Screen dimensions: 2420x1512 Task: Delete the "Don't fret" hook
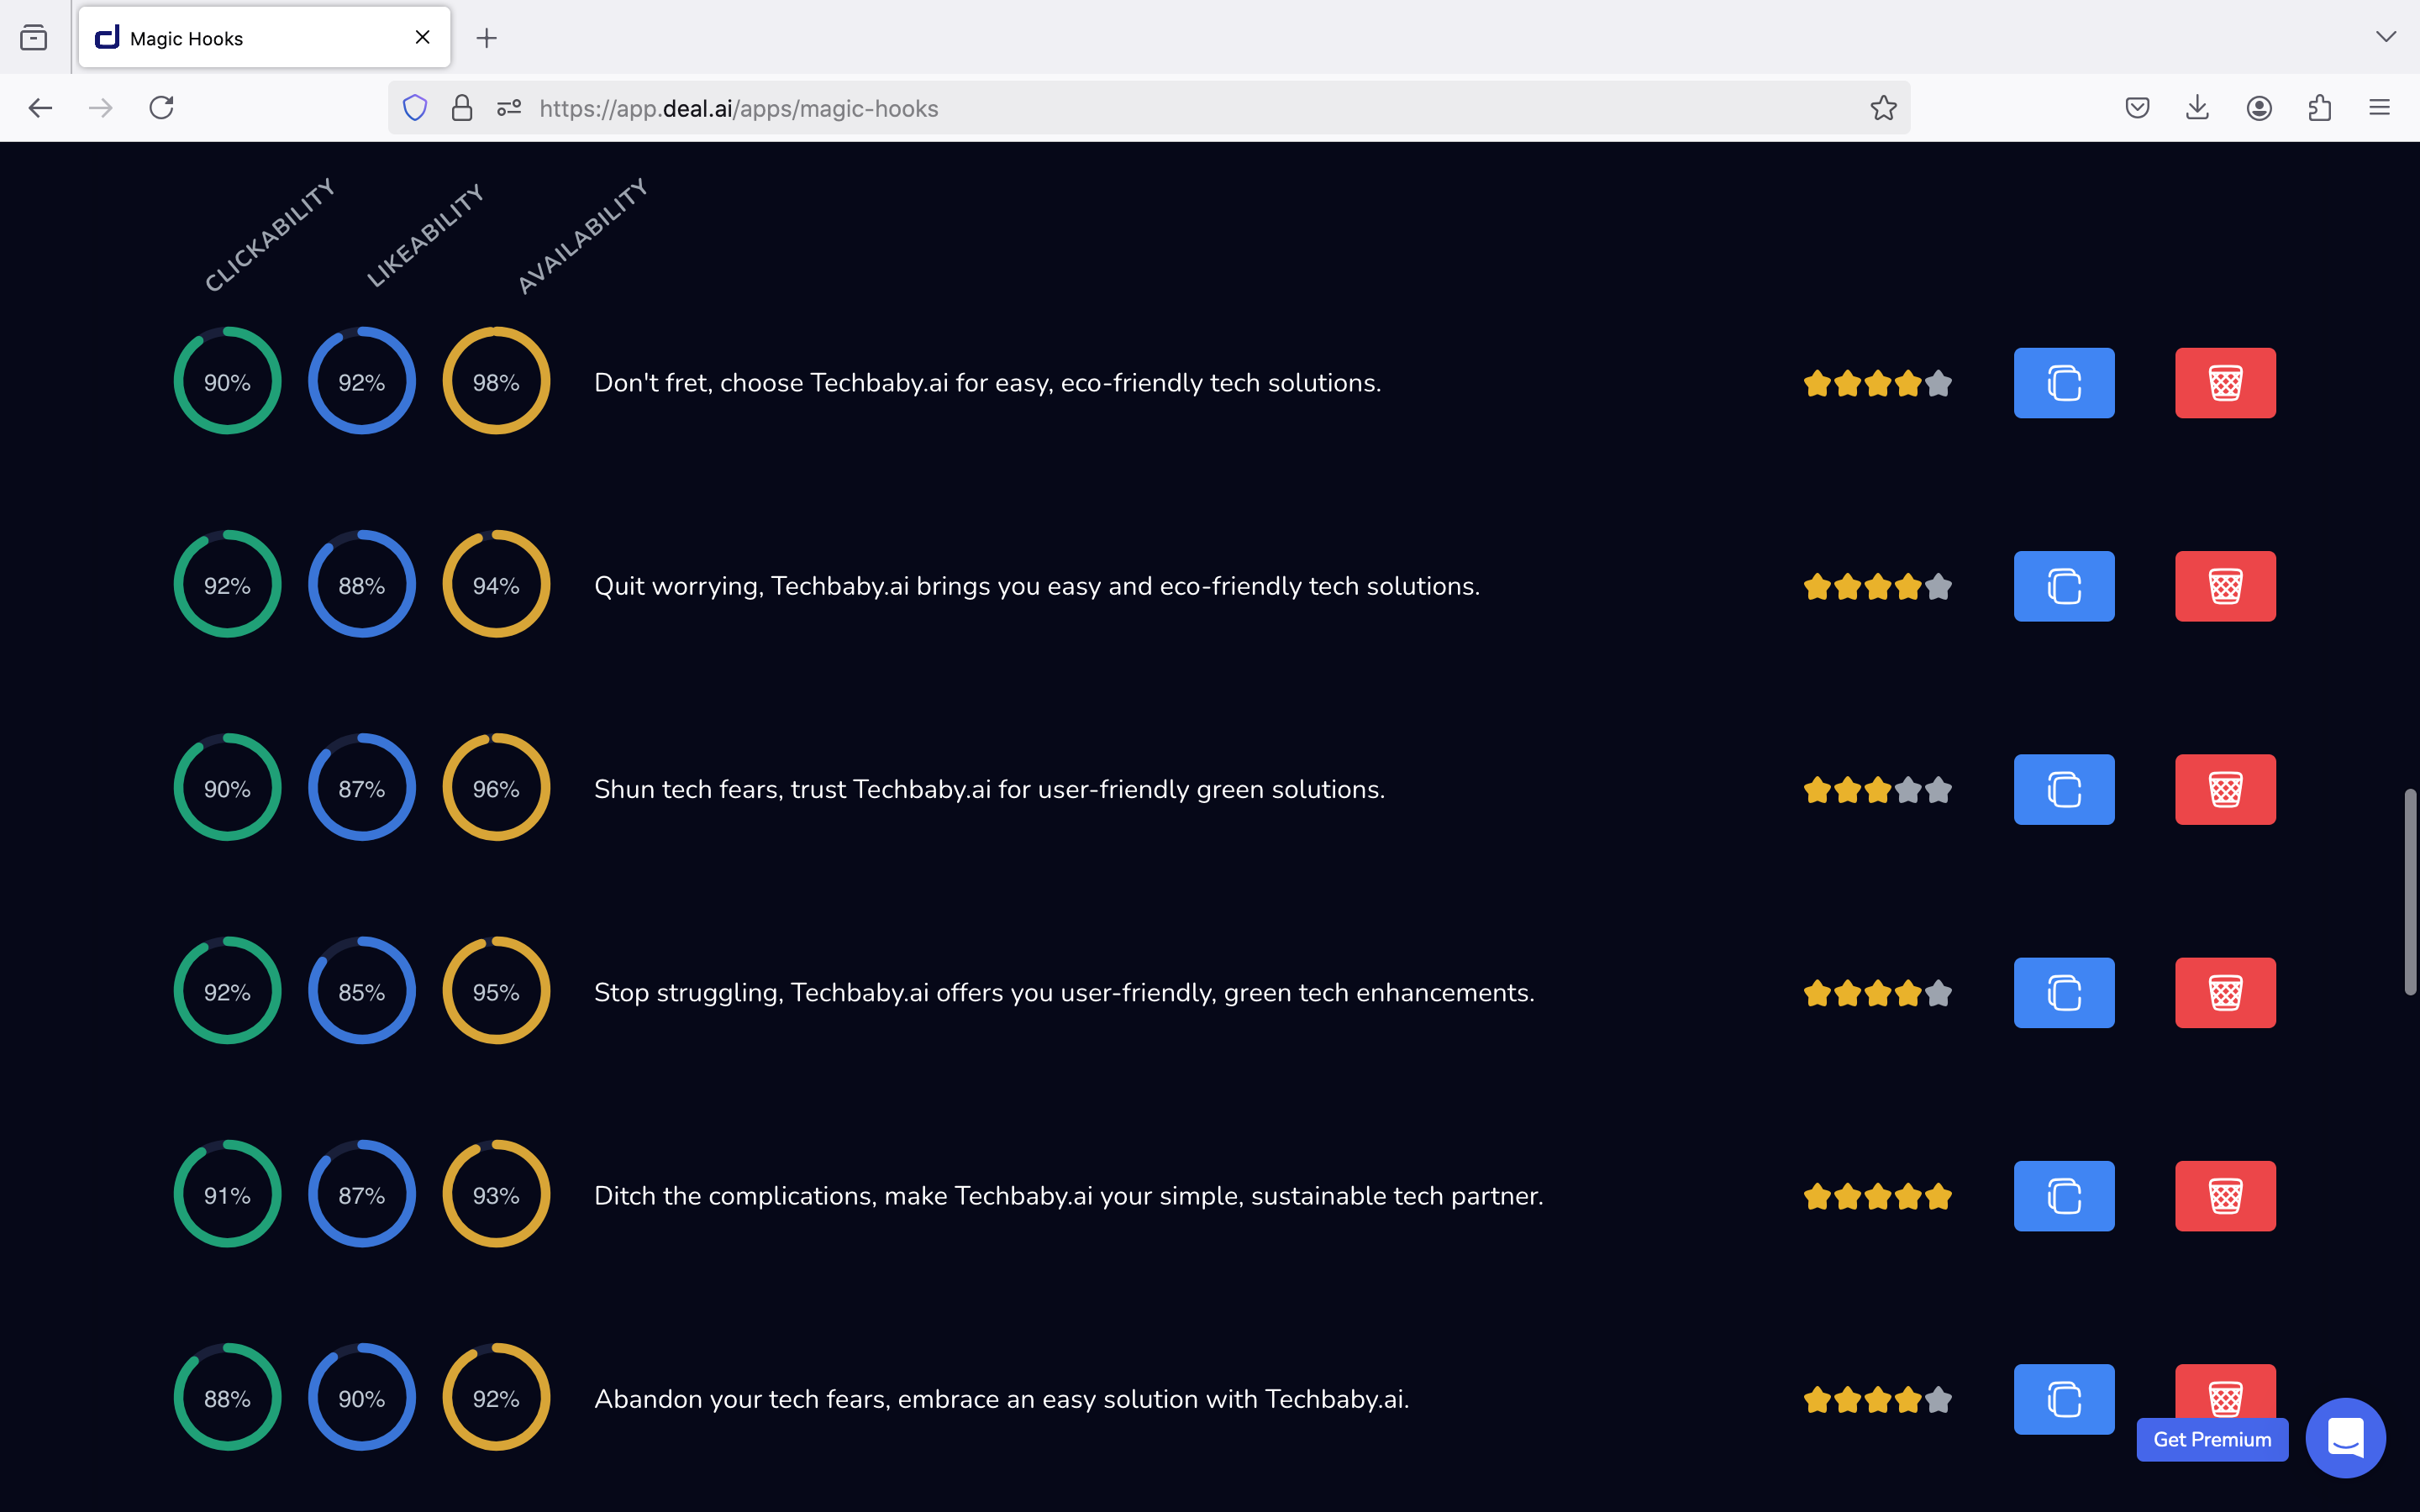point(2224,383)
